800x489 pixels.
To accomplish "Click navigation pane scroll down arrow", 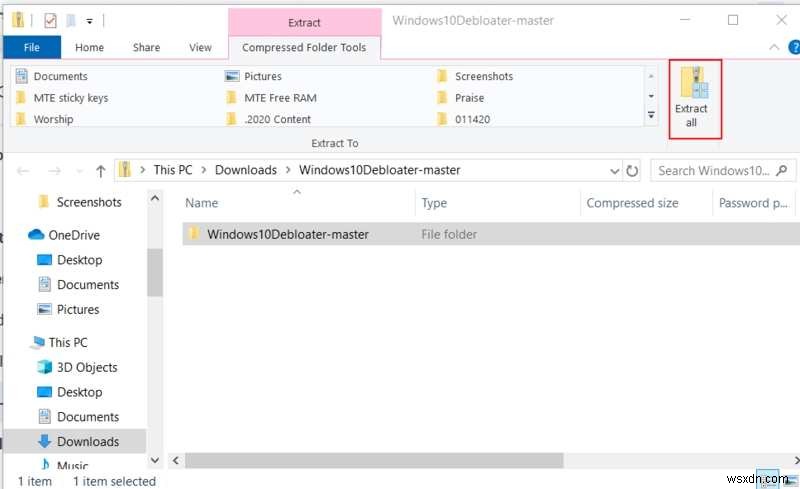I will click(x=155, y=460).
